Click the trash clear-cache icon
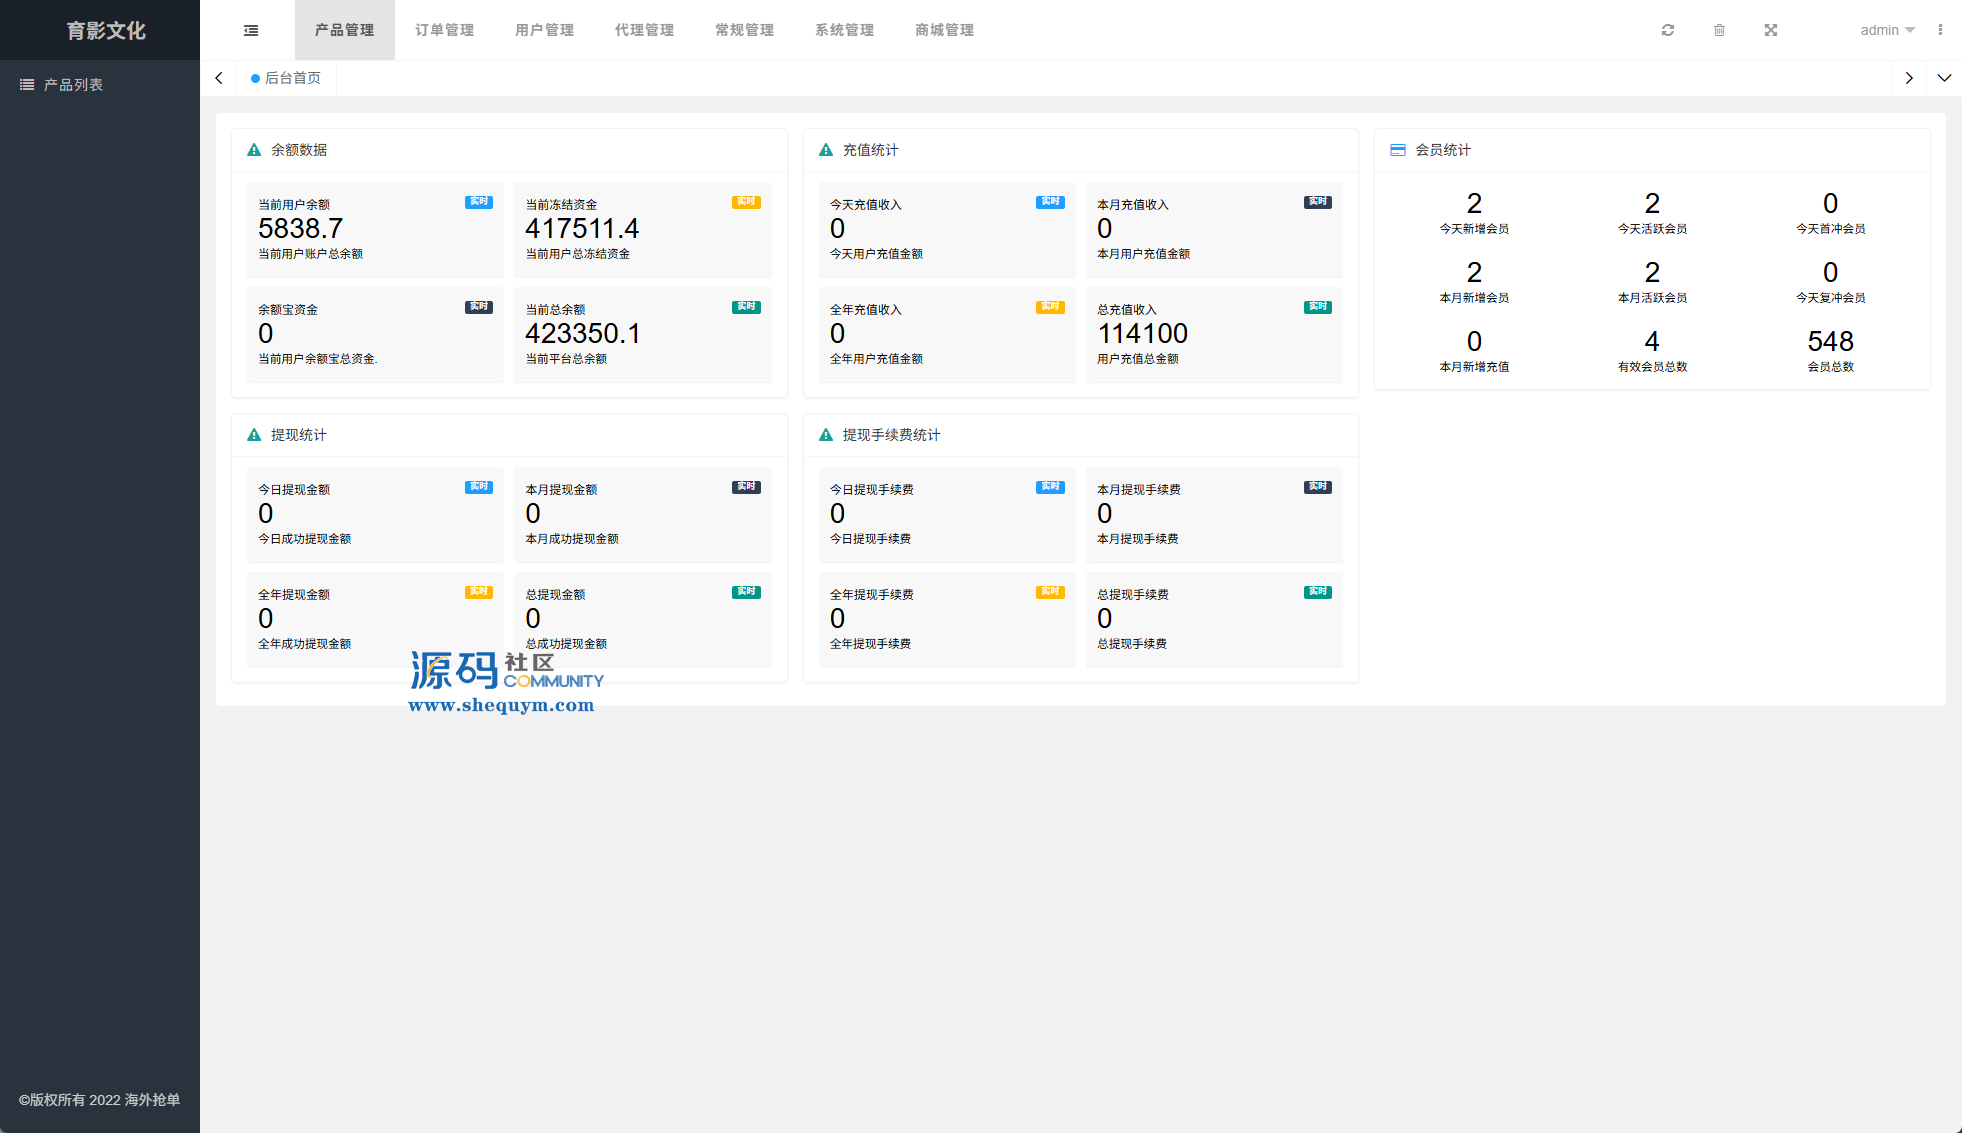Image resolution: width=1962 pixels, height=1133 pixels. coord(1719,30)
